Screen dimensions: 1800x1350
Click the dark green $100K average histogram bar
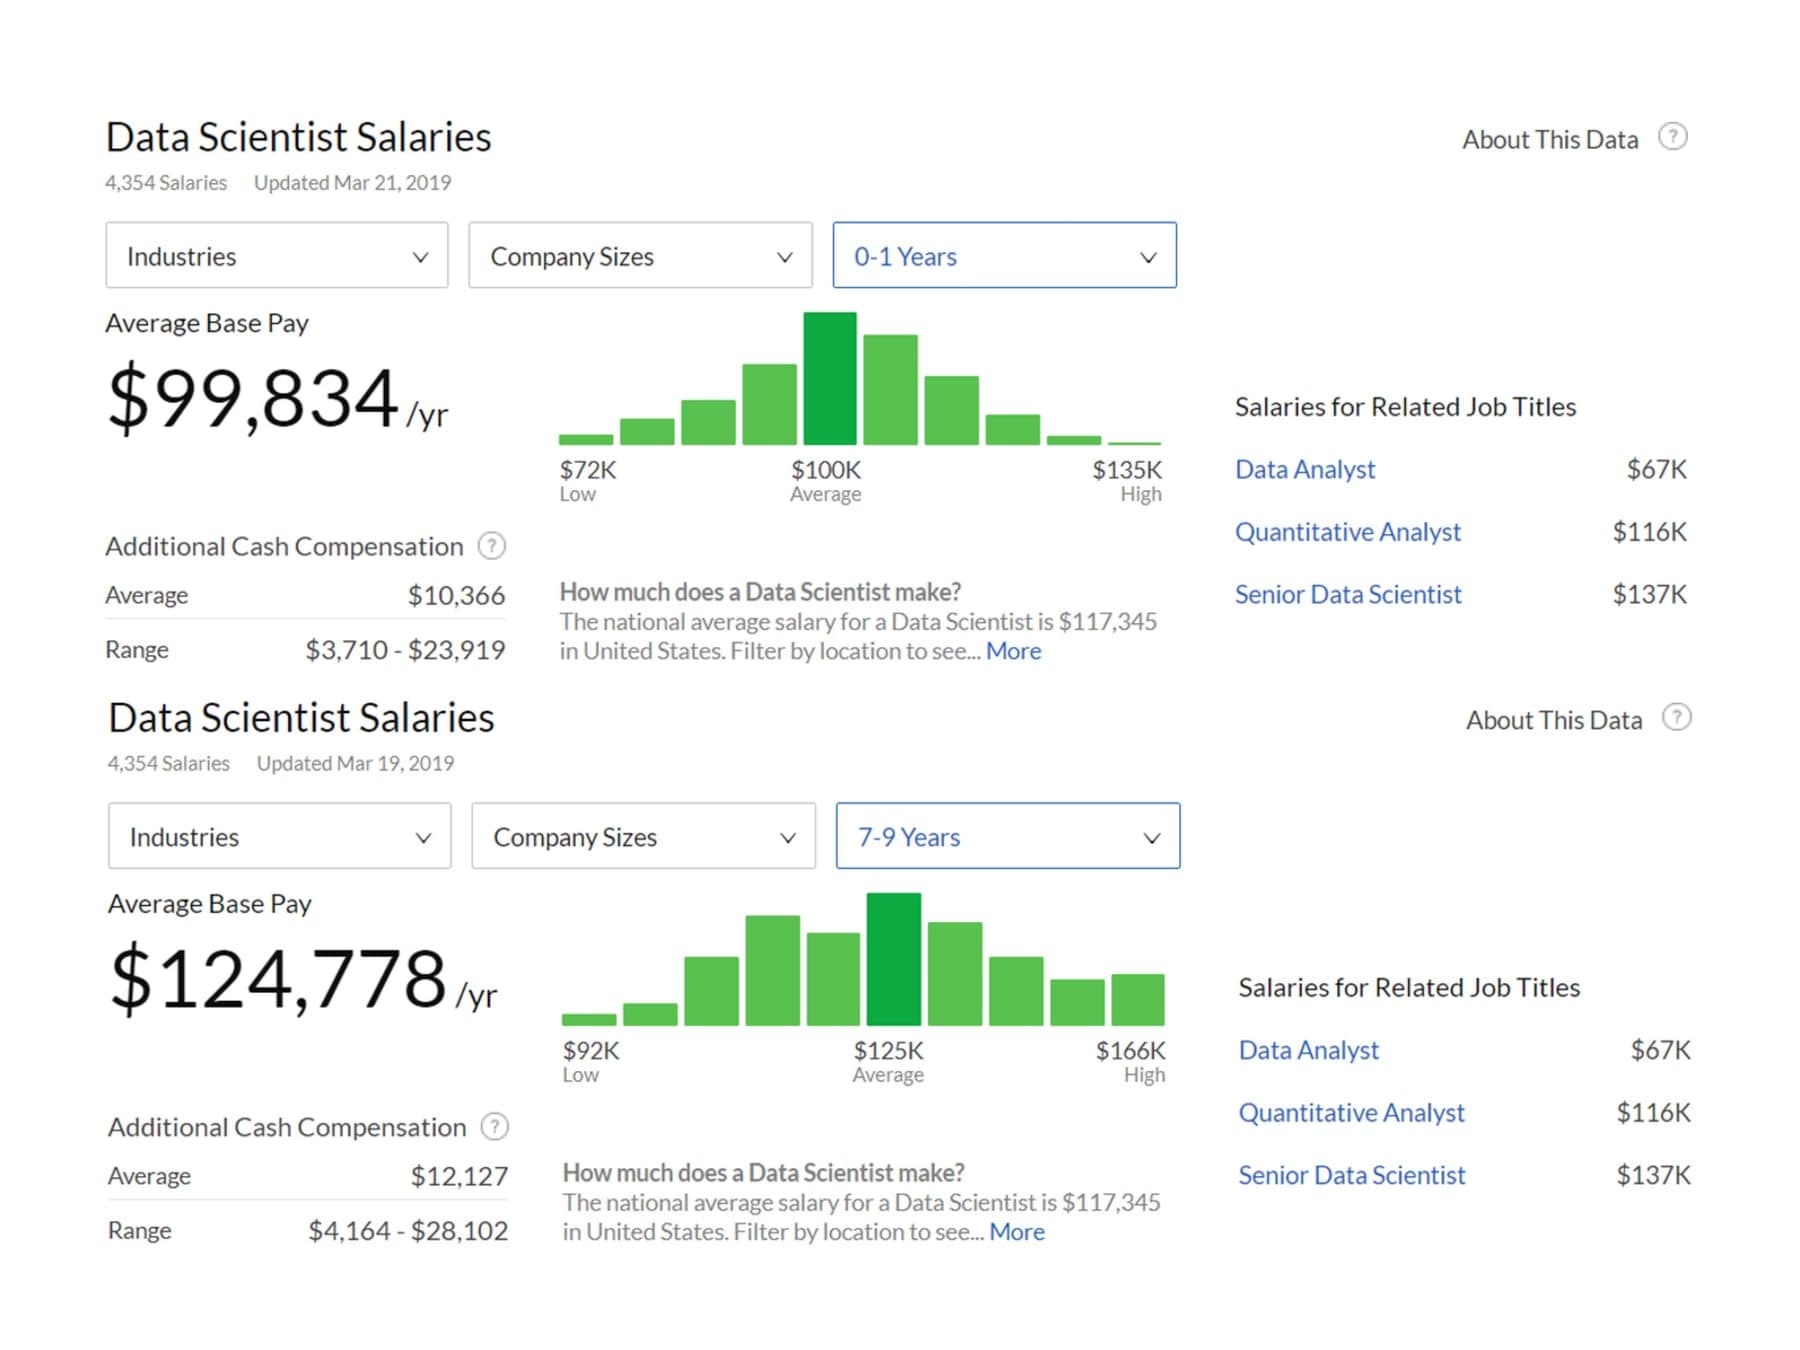pyautogui.click(x=830, y=378)
